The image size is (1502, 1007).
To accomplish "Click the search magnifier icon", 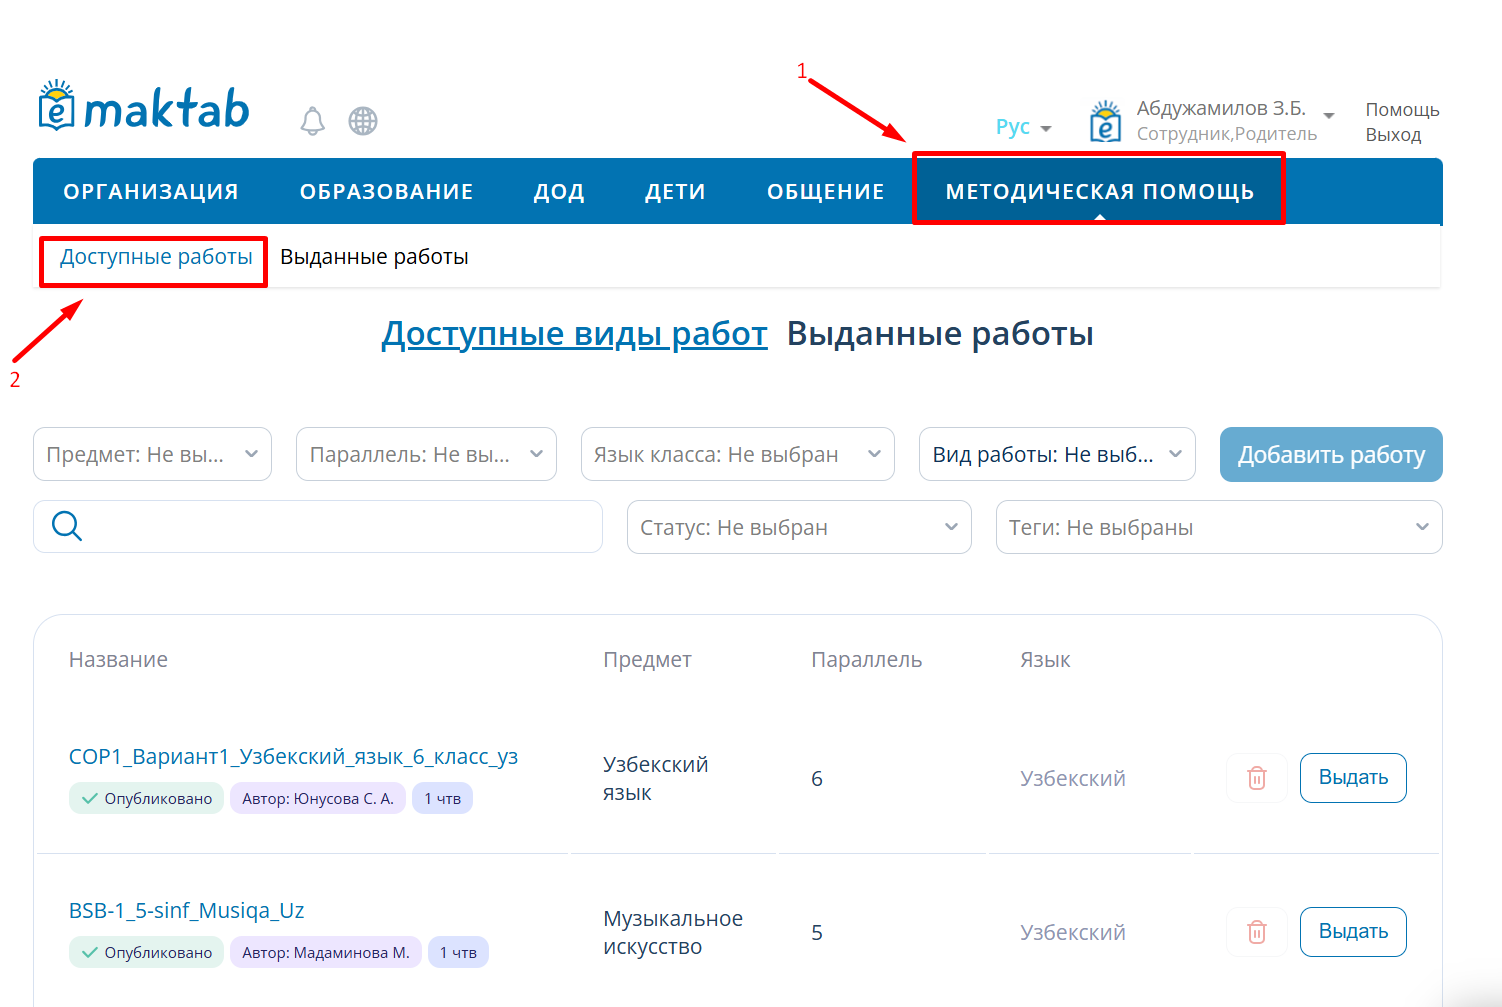I will [67, 526].
